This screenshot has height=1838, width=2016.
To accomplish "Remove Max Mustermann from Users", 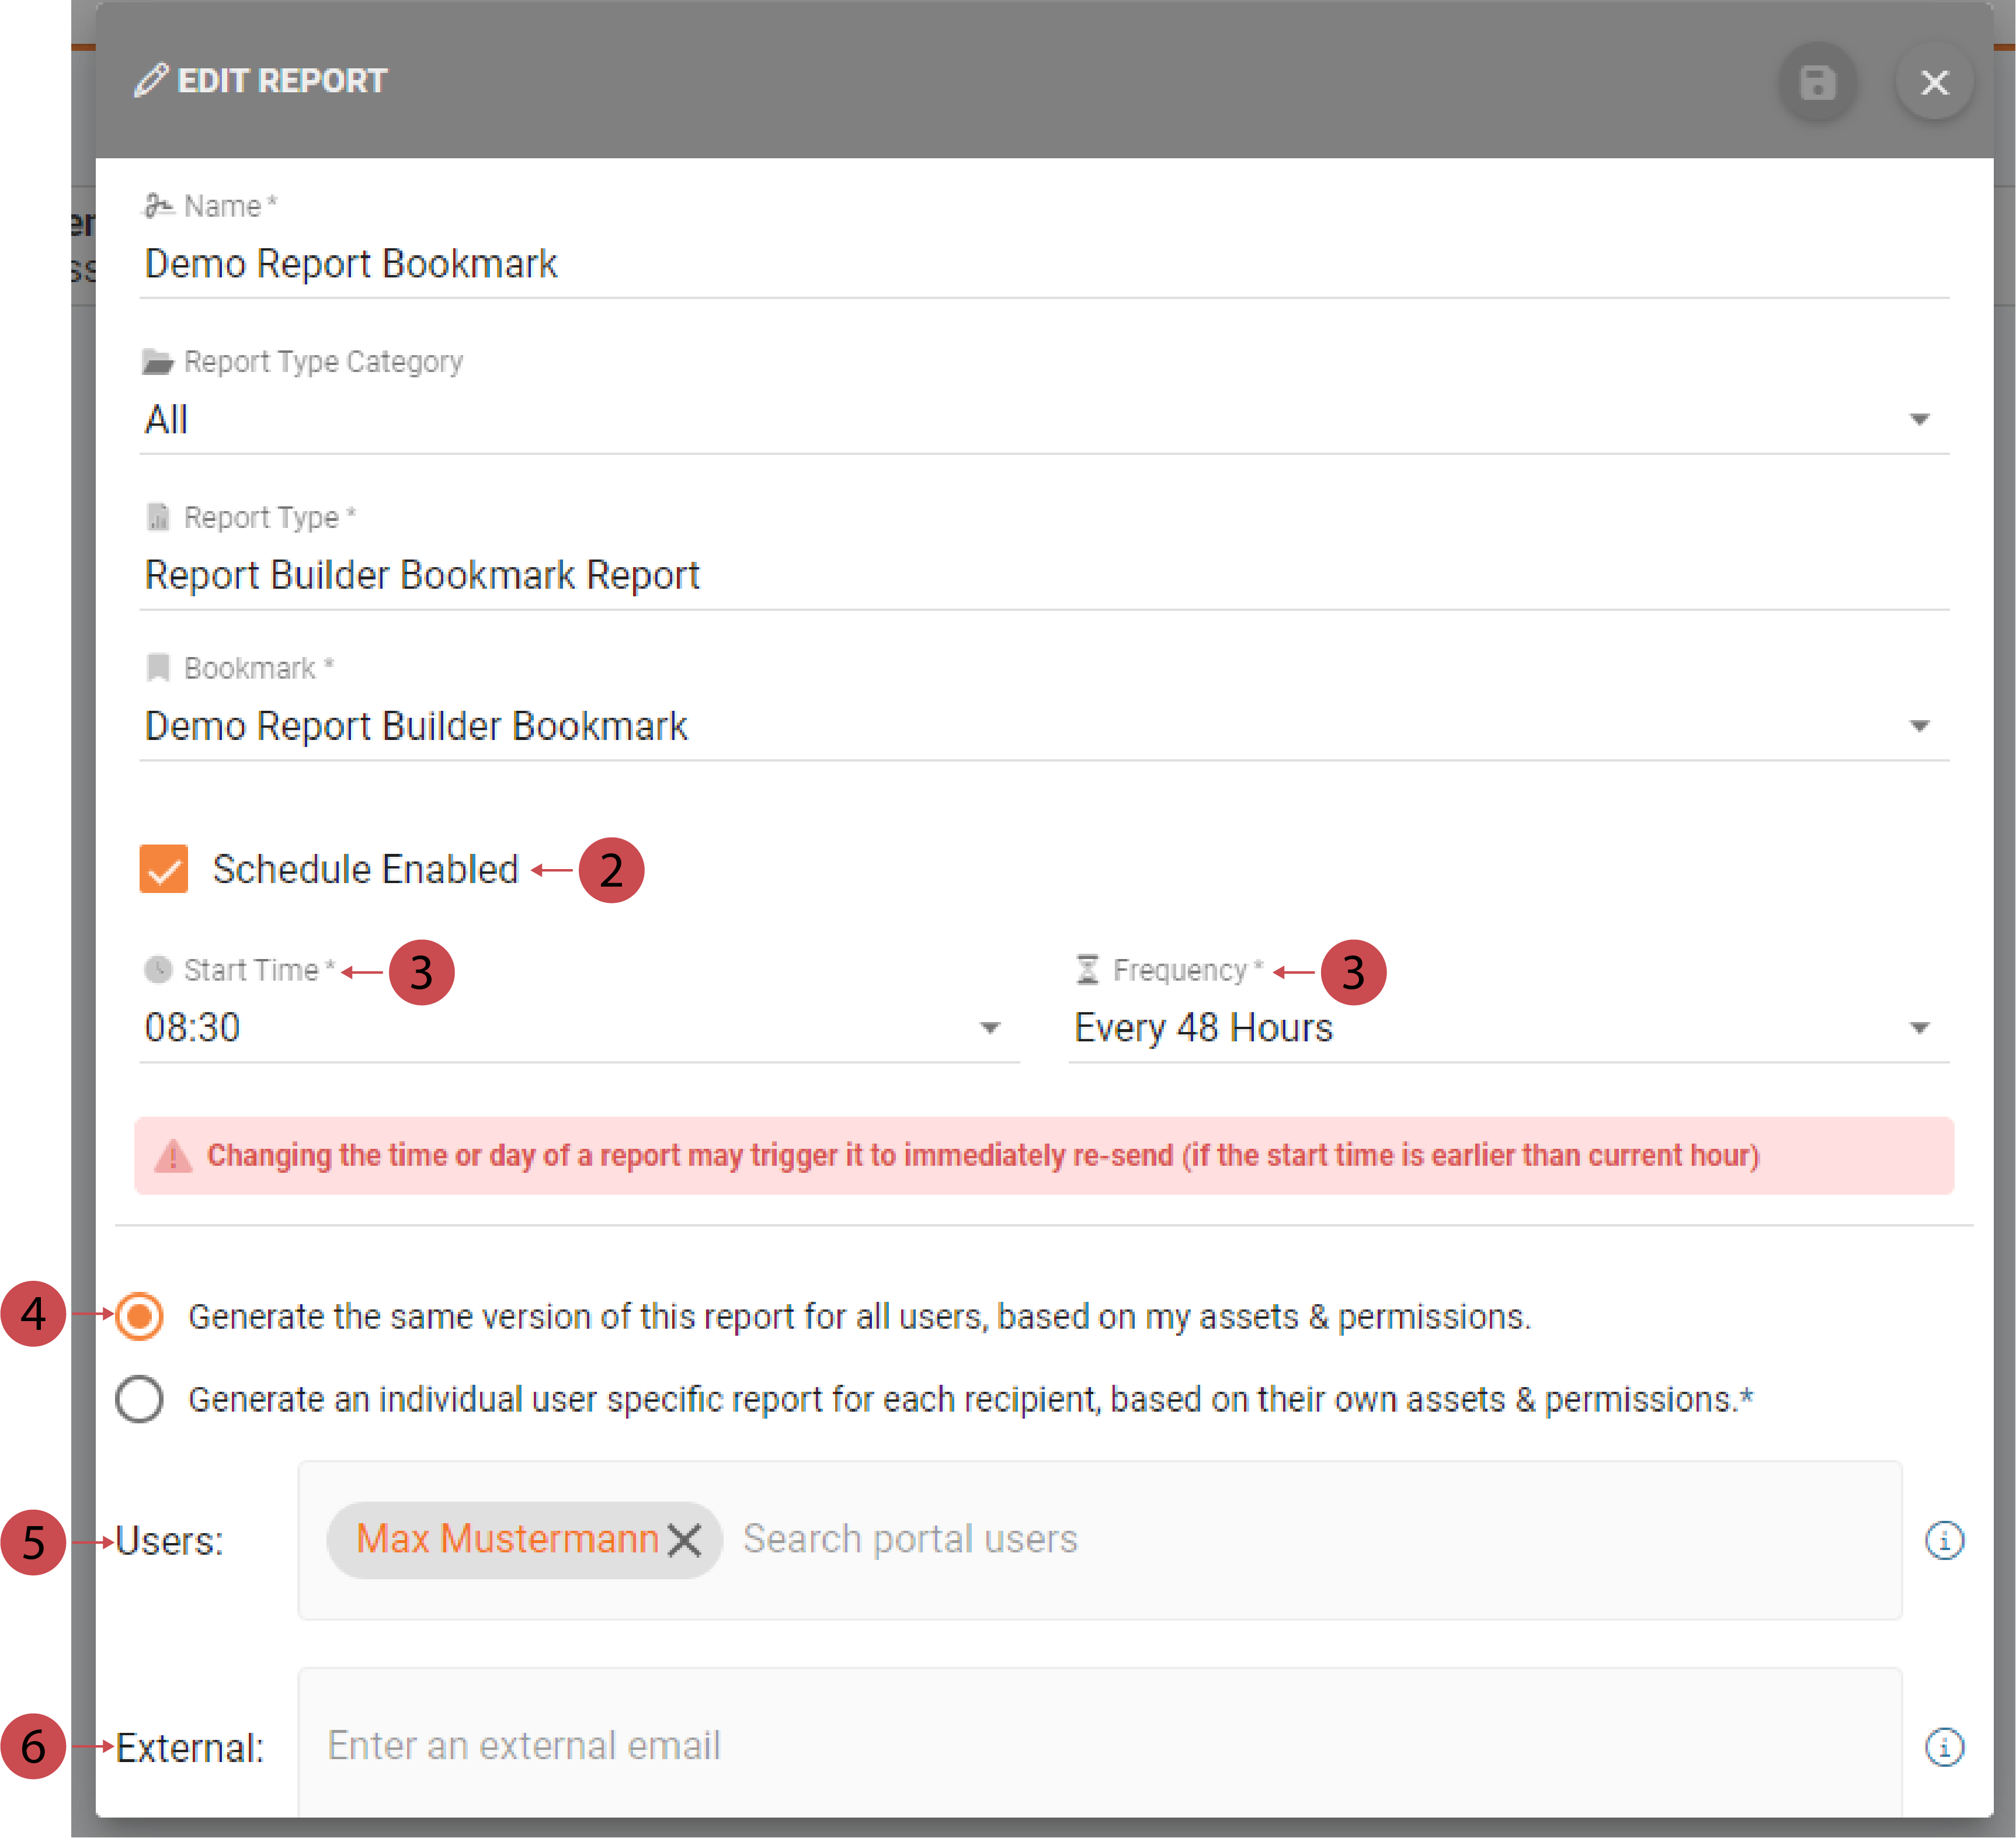I will point(686,1540).
